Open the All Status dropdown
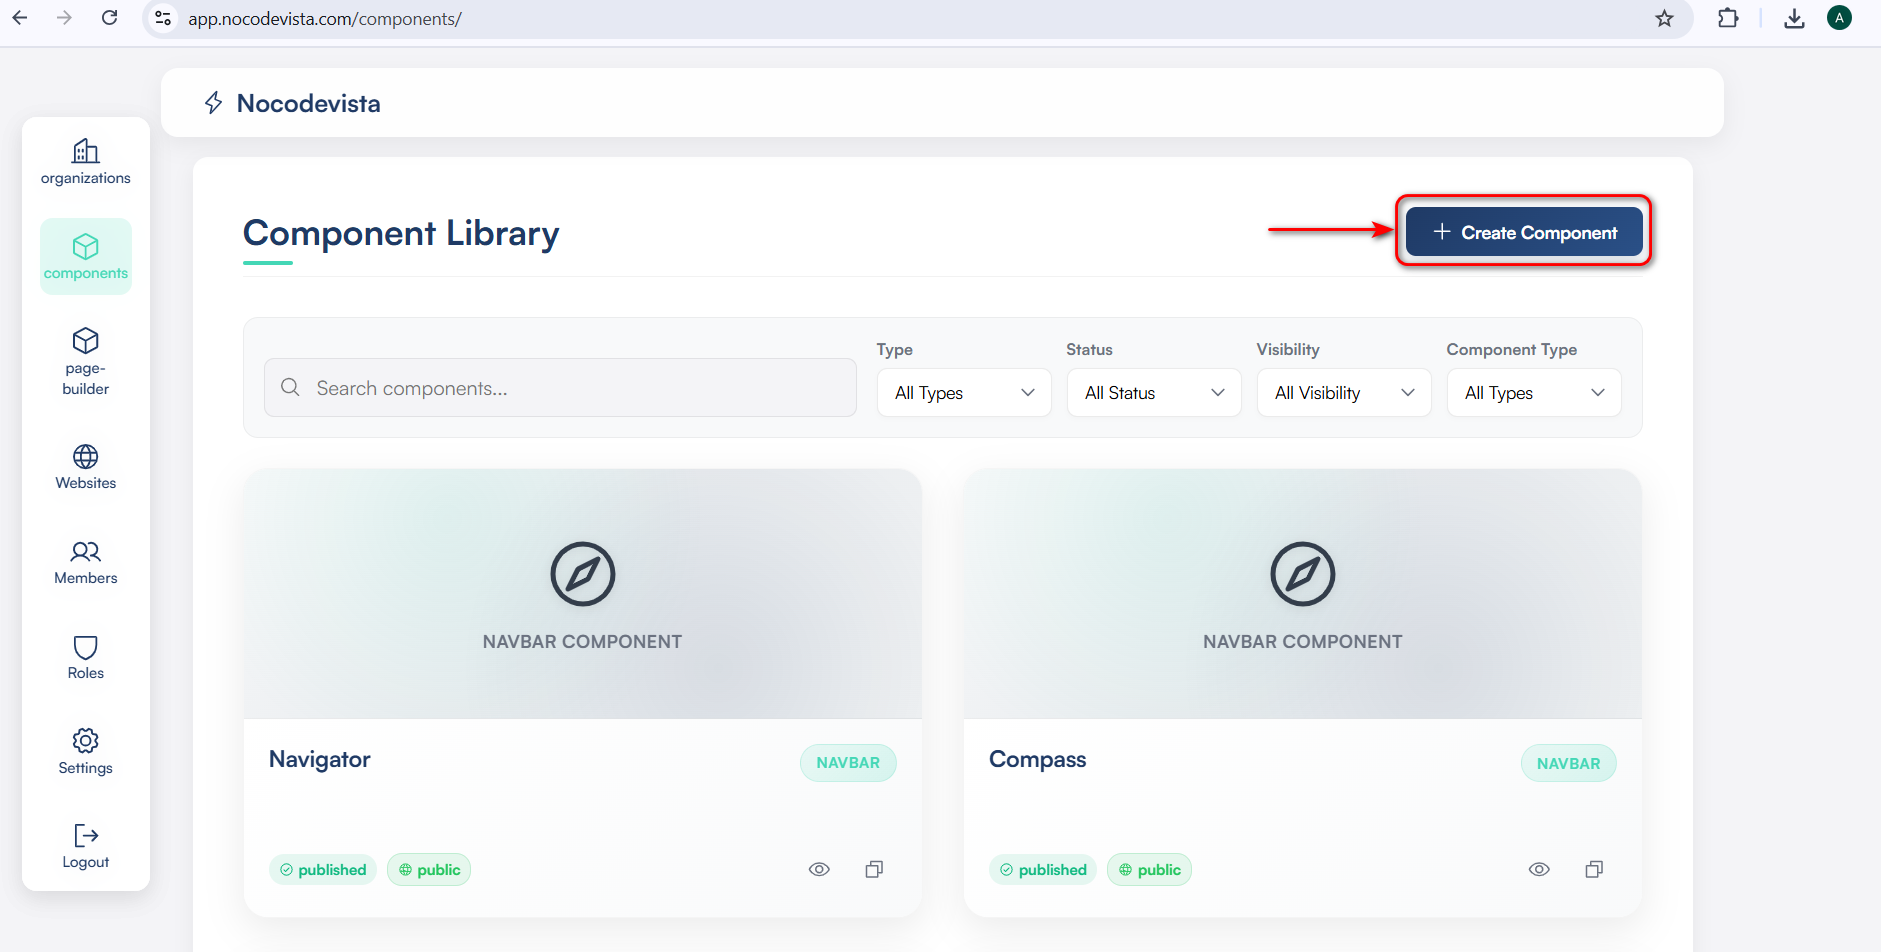1881x952 pixels. point(1153,393)
